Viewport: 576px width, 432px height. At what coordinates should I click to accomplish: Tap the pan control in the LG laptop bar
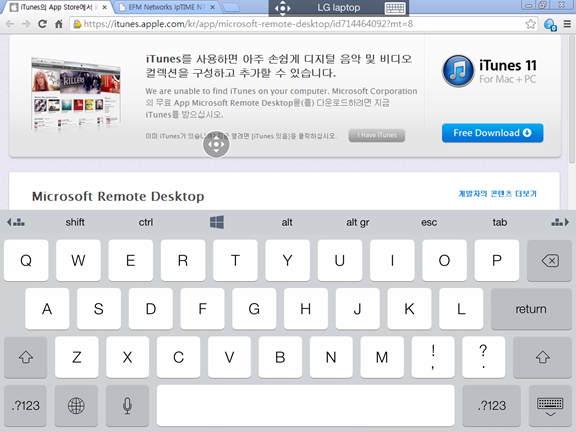pos(282,8)
